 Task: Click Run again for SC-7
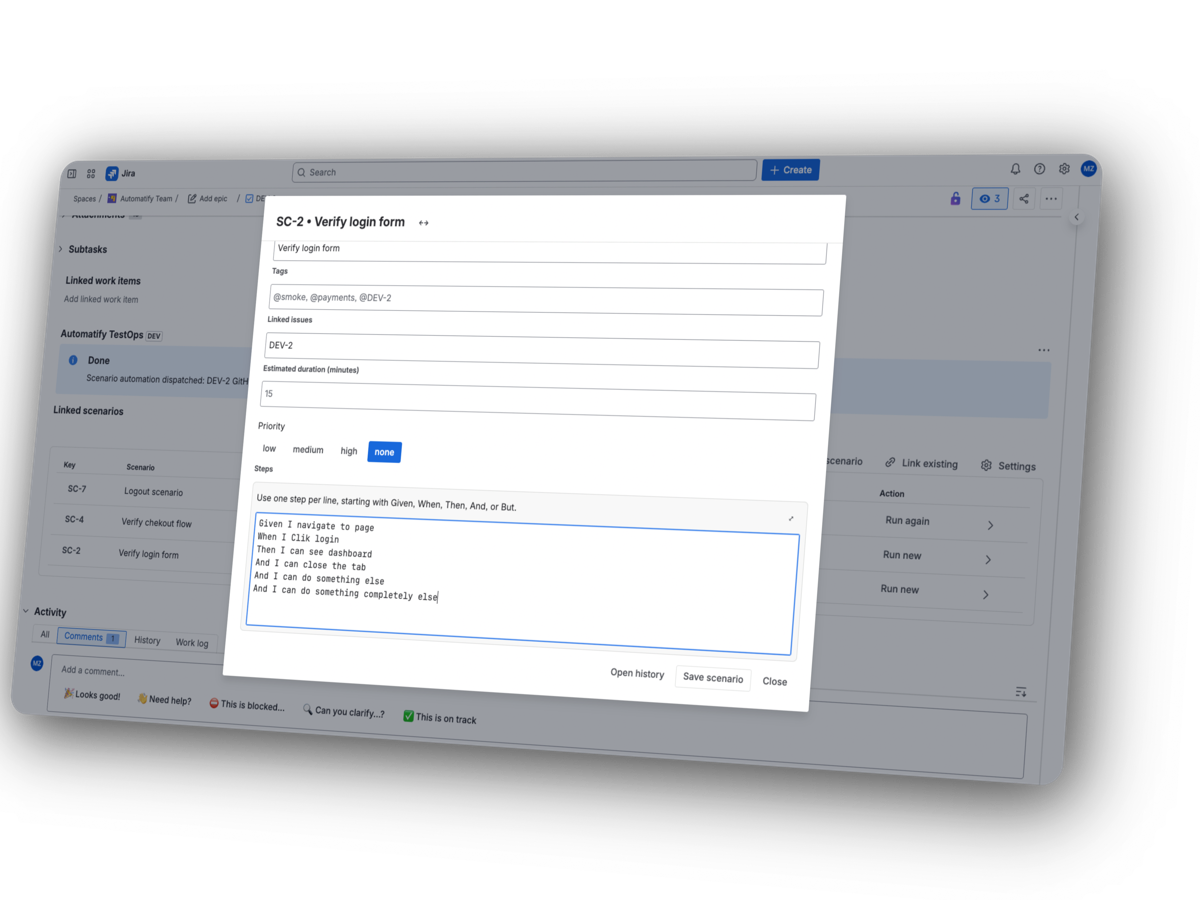907,521
